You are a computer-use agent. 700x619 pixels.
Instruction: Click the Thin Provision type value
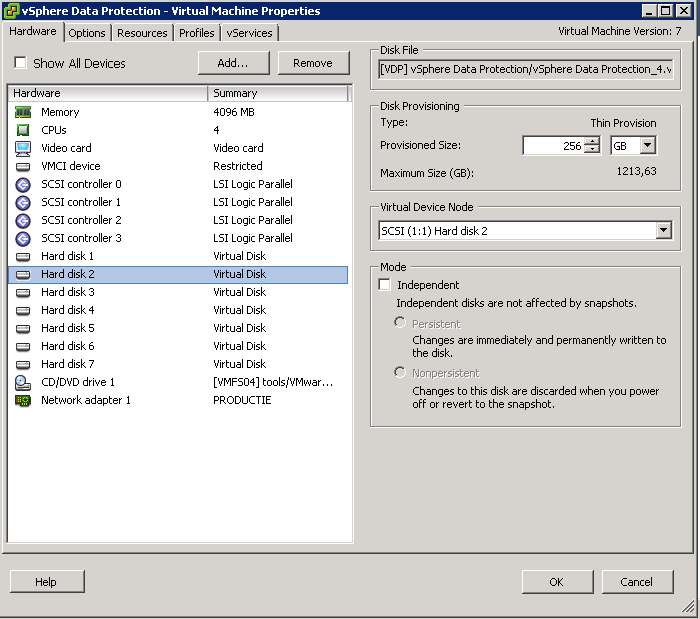[x=623, y=123]
